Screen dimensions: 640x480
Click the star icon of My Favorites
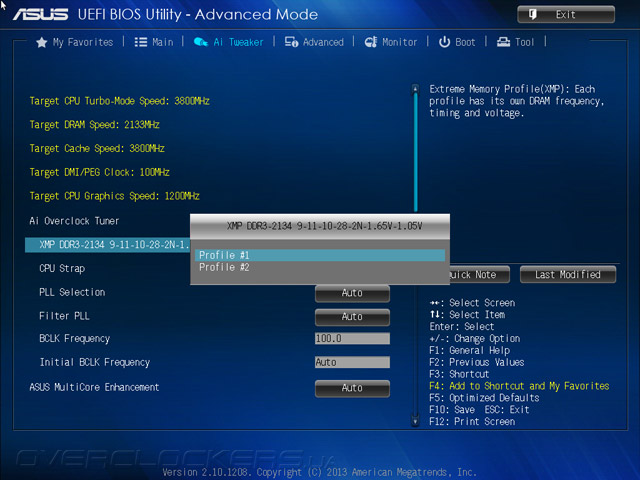coord(42,42)
